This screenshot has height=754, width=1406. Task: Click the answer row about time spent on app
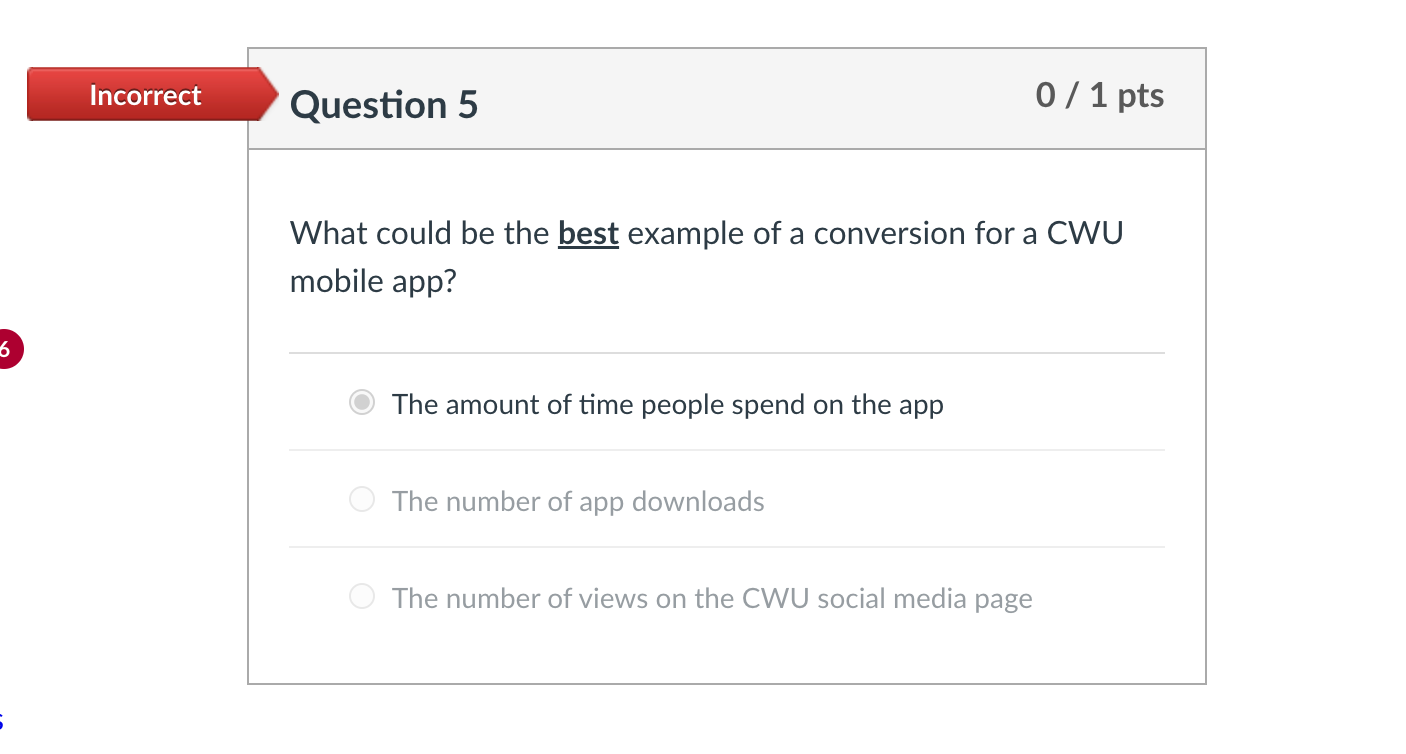click(668, 403)
